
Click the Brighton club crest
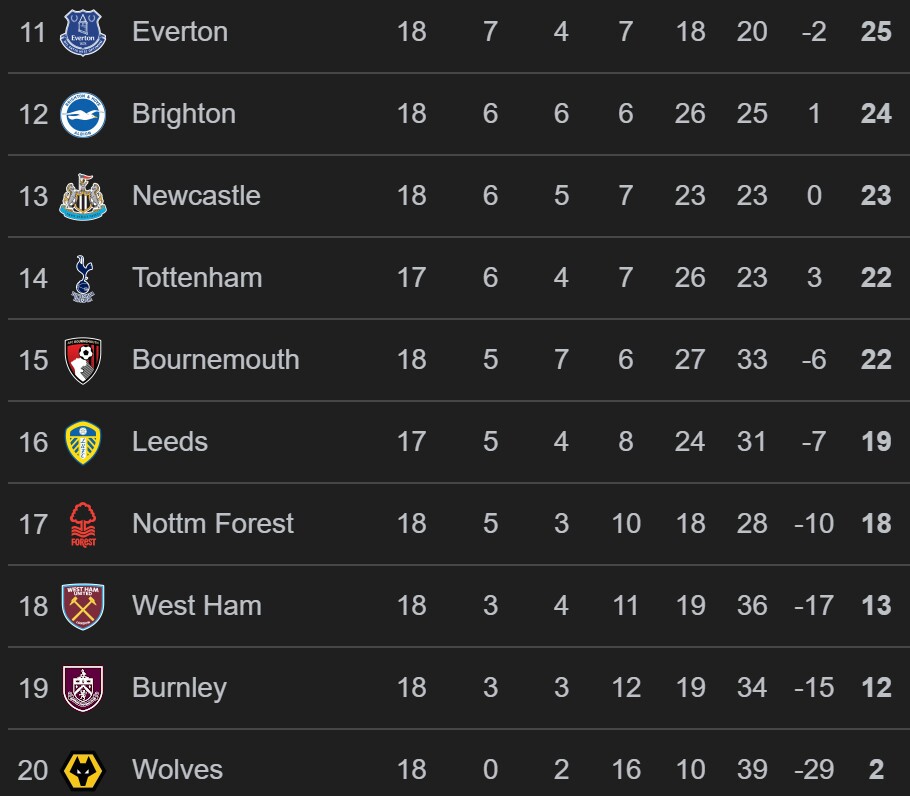click(83, 114)
